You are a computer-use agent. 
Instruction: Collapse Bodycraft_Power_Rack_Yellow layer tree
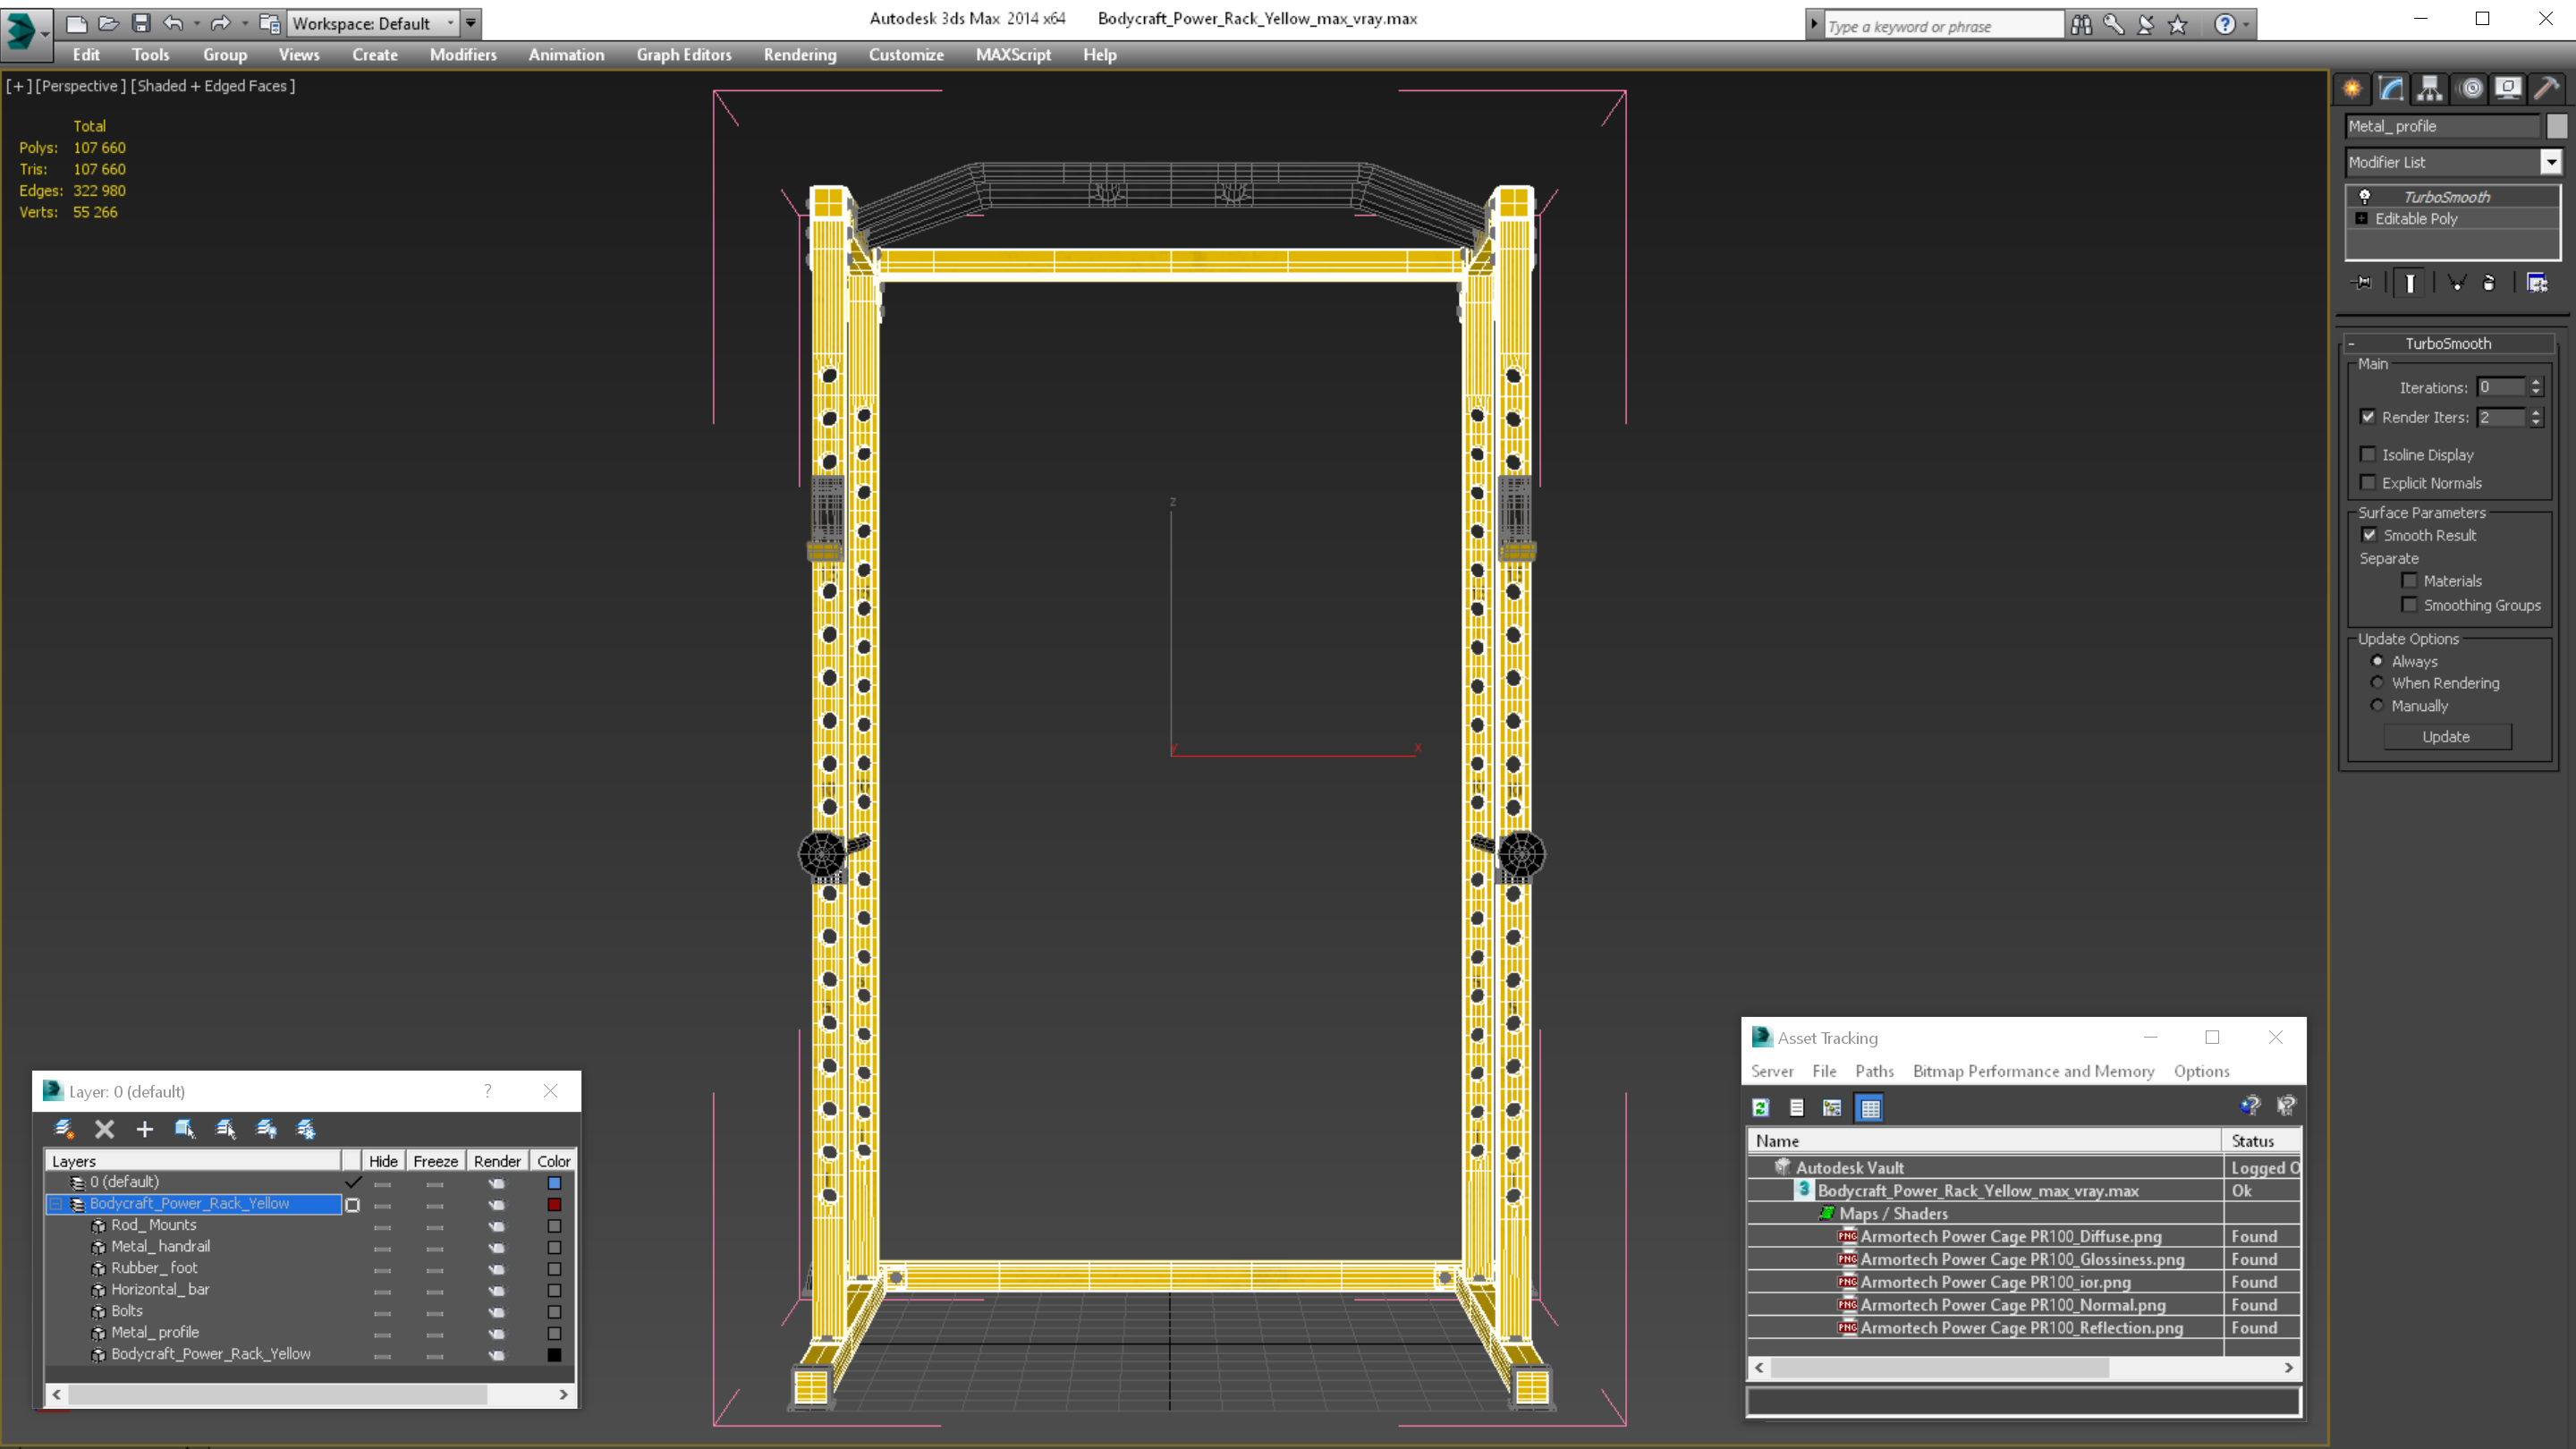(x=56, y=1204)
